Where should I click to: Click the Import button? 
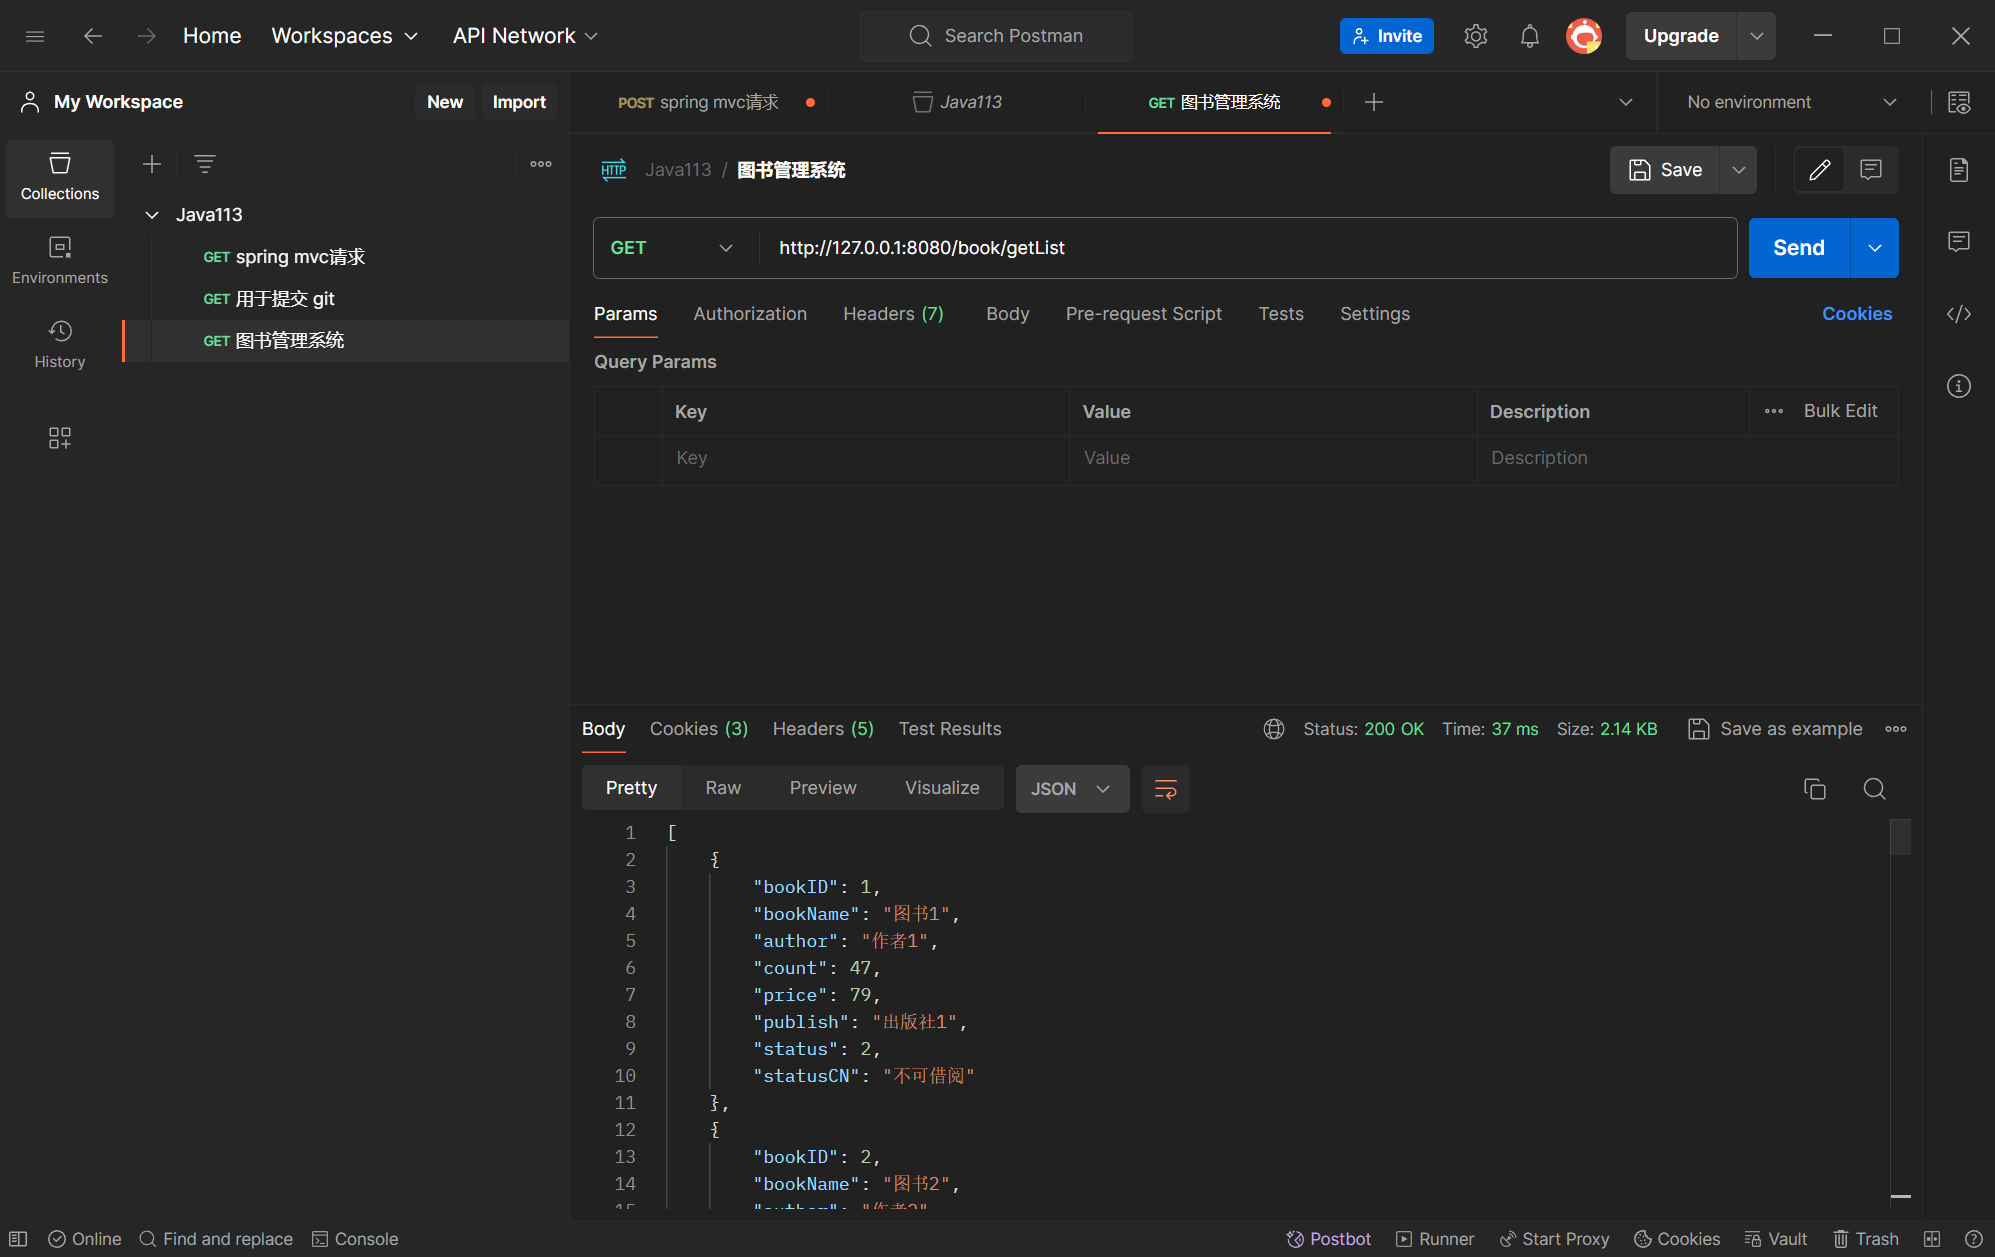(x=518, y=102)
